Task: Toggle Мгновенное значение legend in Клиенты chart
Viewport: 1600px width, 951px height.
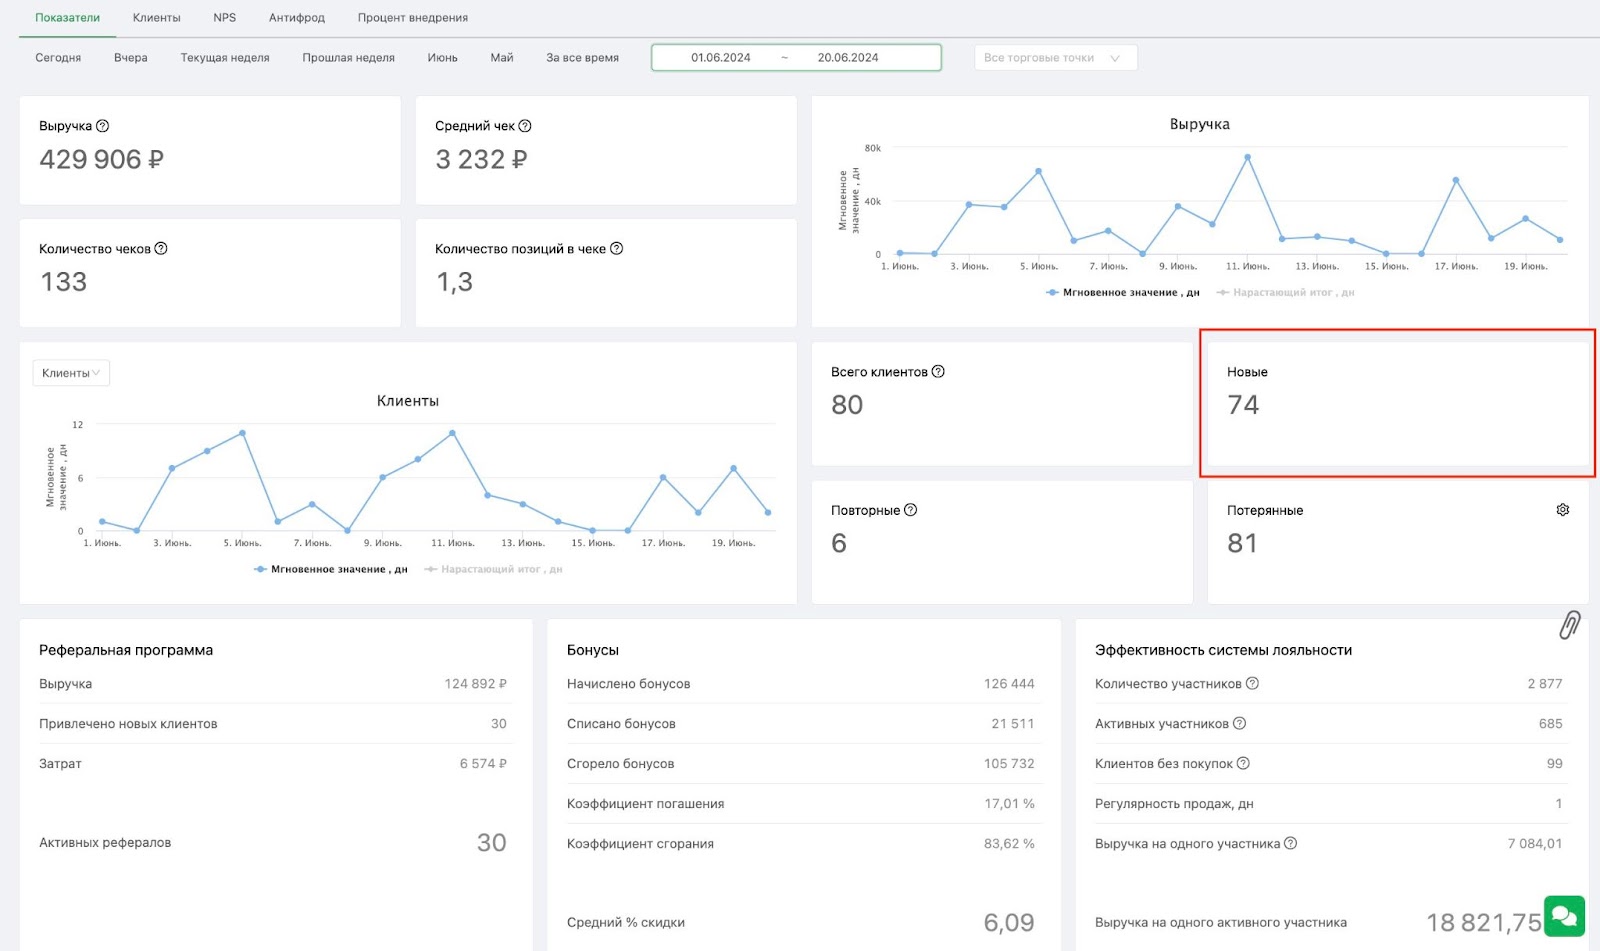Action: 331,570
